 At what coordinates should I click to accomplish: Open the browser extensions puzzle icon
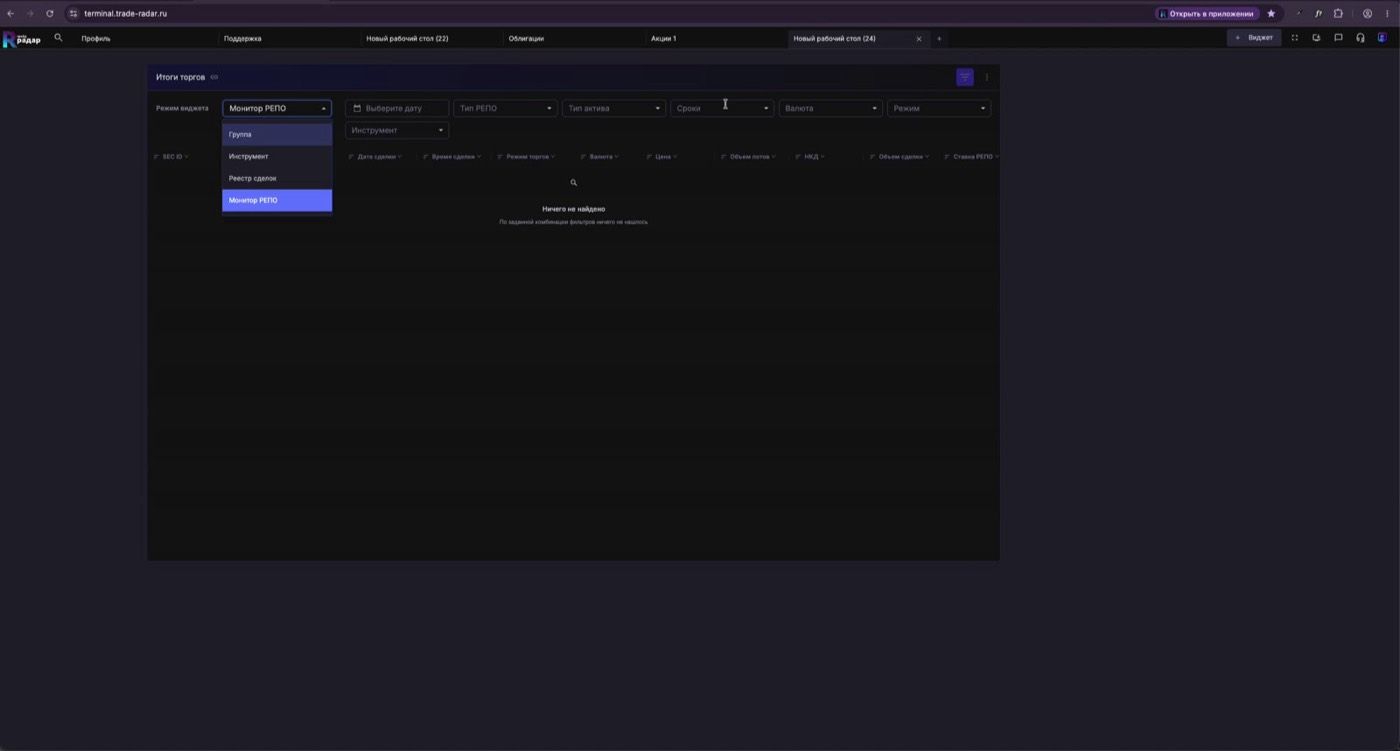point(1338,14)
